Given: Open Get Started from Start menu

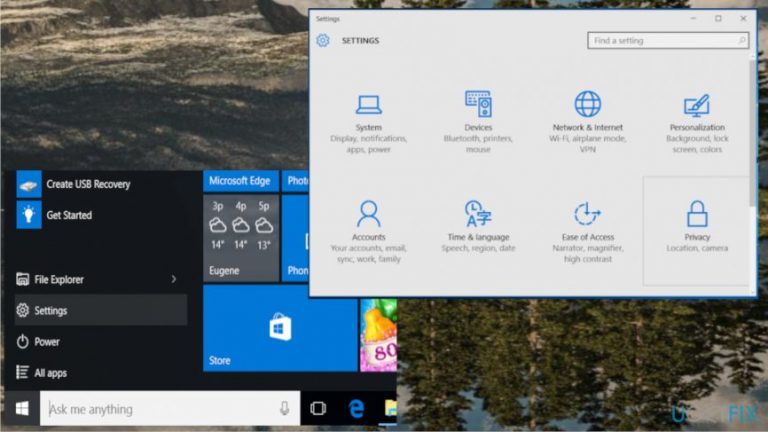Looking at the screenshot, I should 54,215.
